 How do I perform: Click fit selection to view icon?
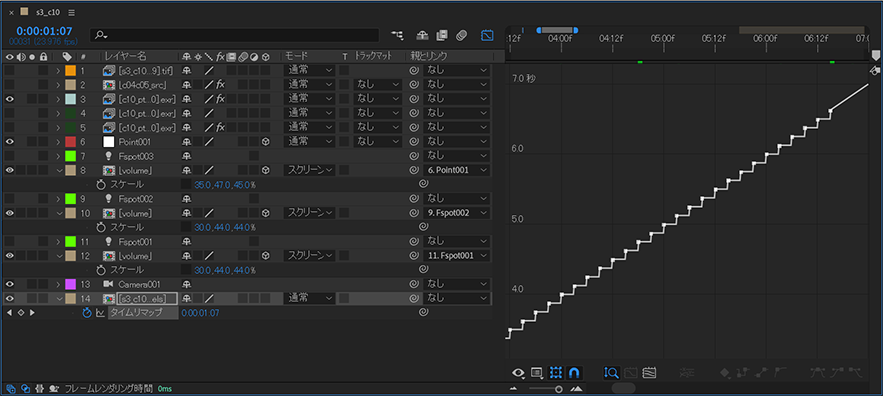click(x=631, y=373)
